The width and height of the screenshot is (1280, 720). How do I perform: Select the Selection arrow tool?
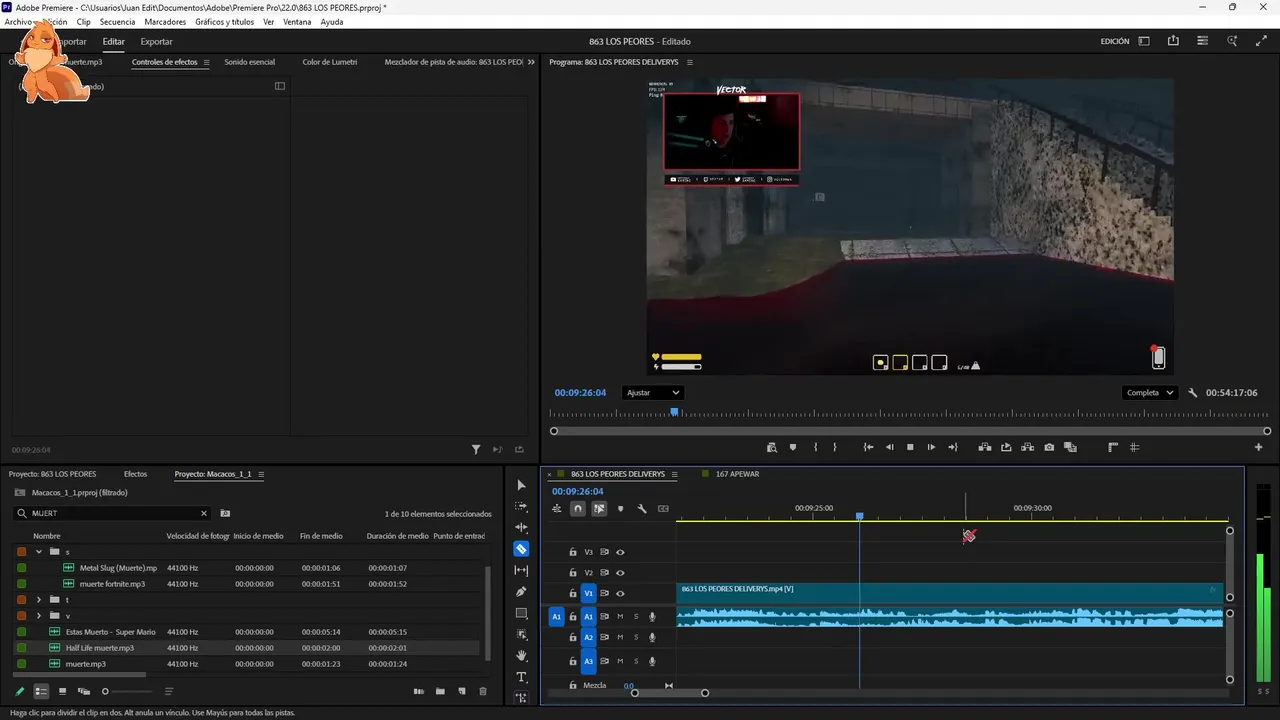tap(521, 485)
